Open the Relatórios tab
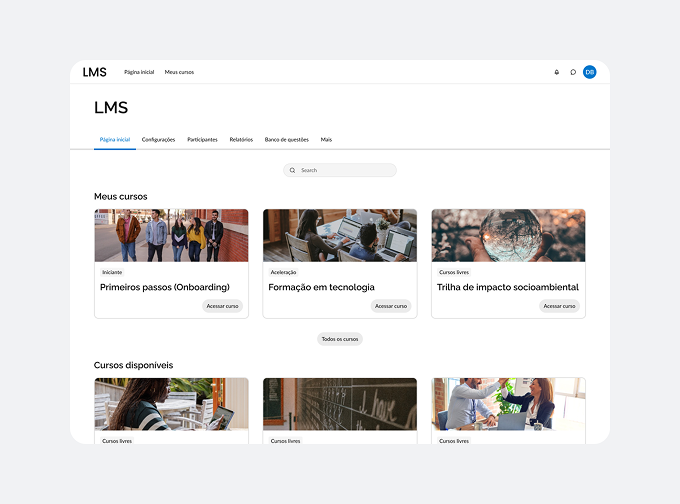This screenshot has width=680, height=504. pyautogui.click(x=241, y=140)
